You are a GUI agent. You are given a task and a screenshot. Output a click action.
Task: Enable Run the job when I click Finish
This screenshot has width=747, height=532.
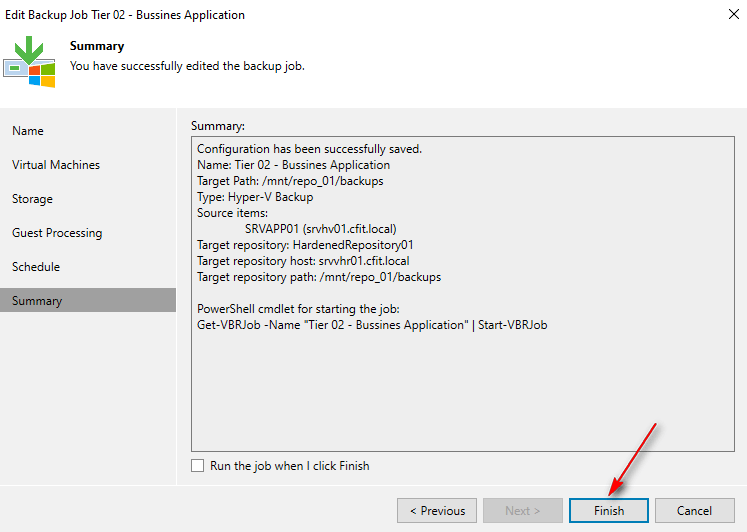pos(198,466)
